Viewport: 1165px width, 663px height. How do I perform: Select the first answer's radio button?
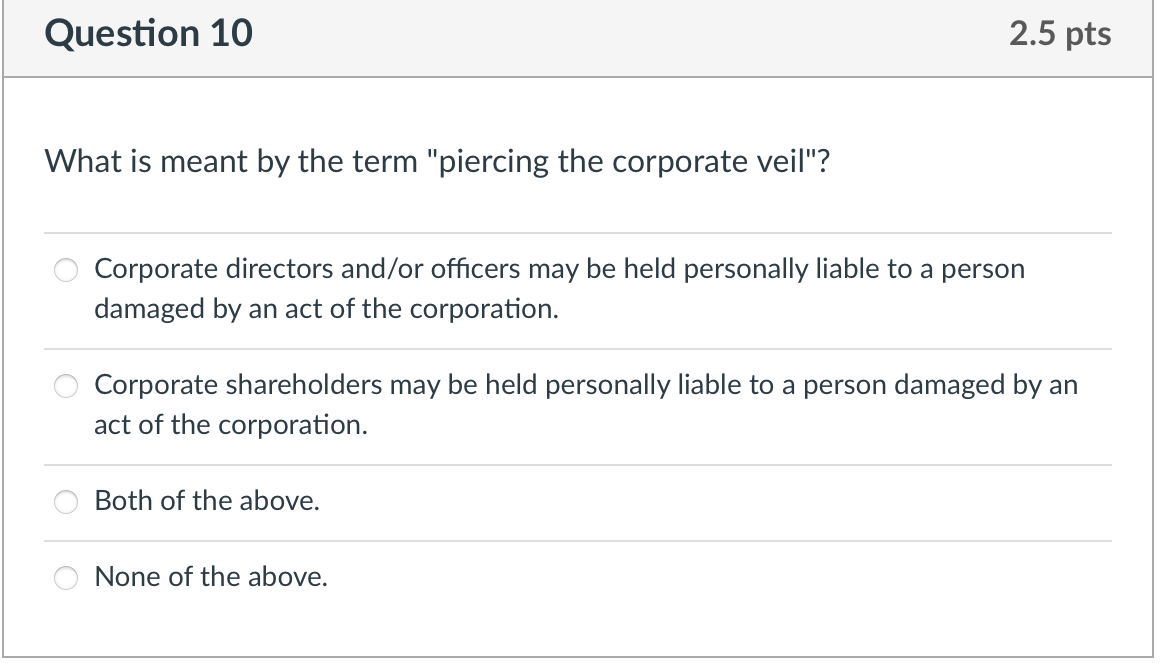click(x=65, y=269)
